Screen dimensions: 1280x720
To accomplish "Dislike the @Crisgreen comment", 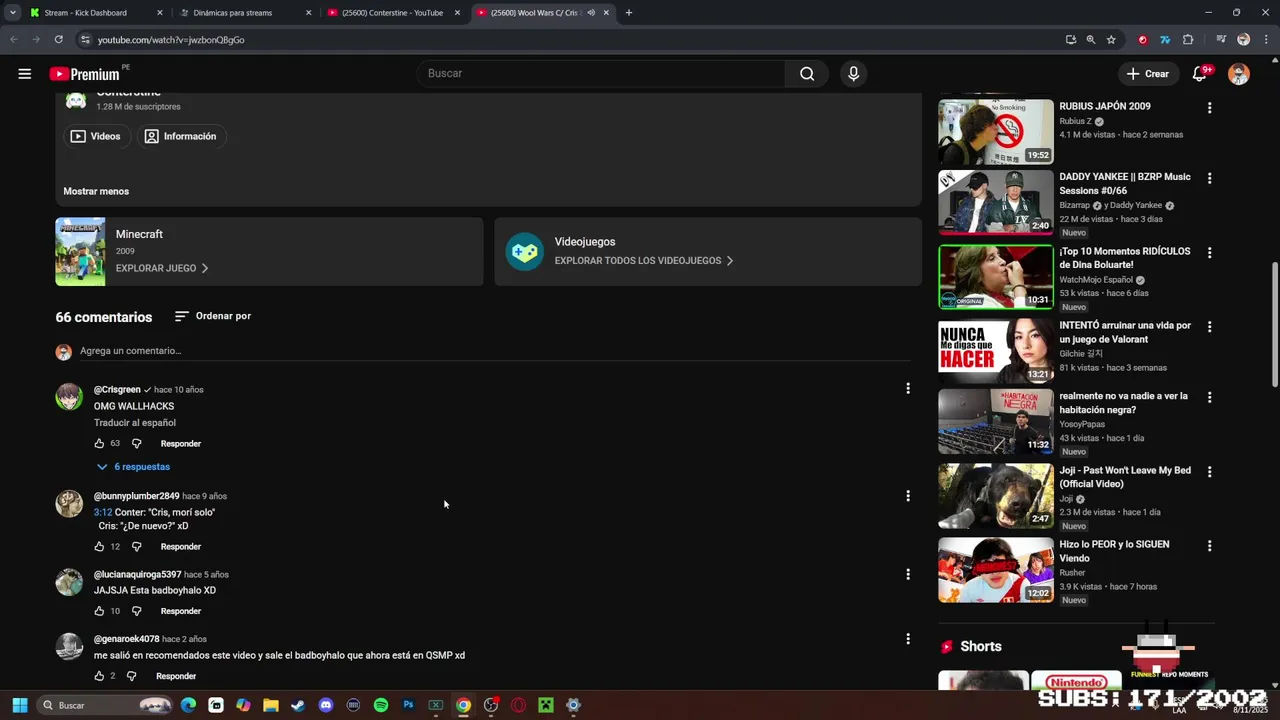I will pyautogui.click(x=137, y=443).
